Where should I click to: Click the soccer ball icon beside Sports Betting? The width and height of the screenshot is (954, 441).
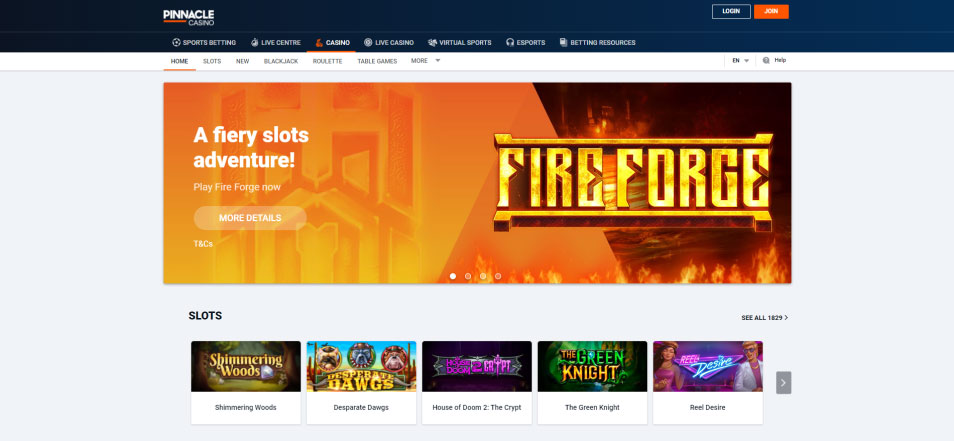[x=176, y=43]
